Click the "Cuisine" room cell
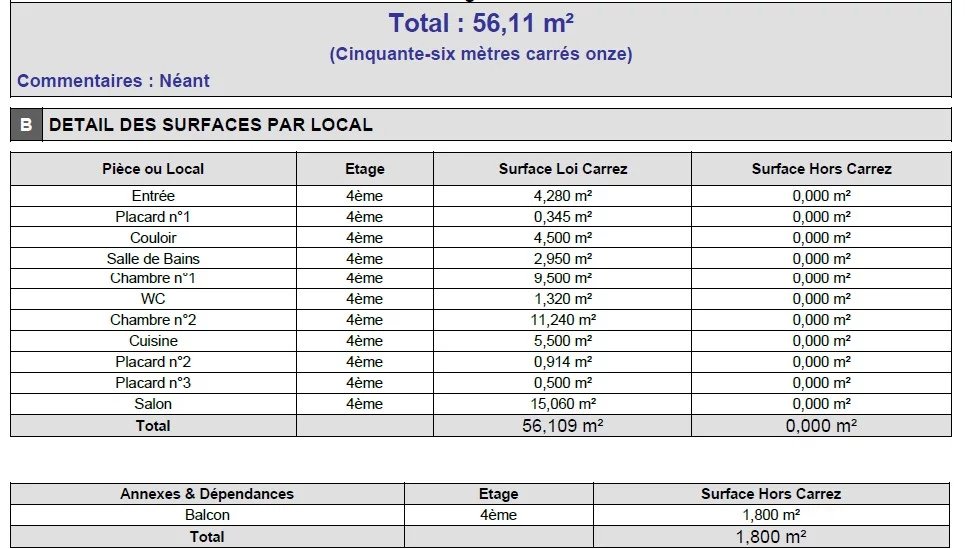Image resolution: width=965 pixels, height=549 pixels. point(153,341)
